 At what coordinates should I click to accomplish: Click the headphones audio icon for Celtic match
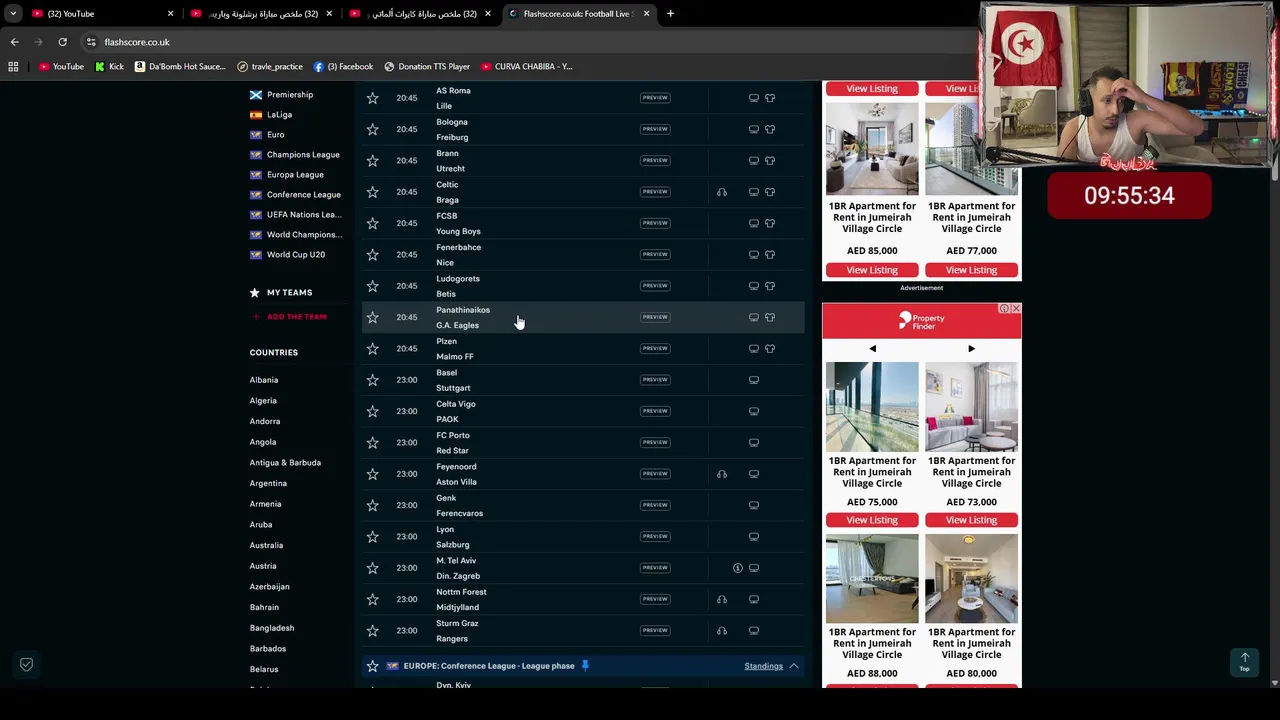722,192
